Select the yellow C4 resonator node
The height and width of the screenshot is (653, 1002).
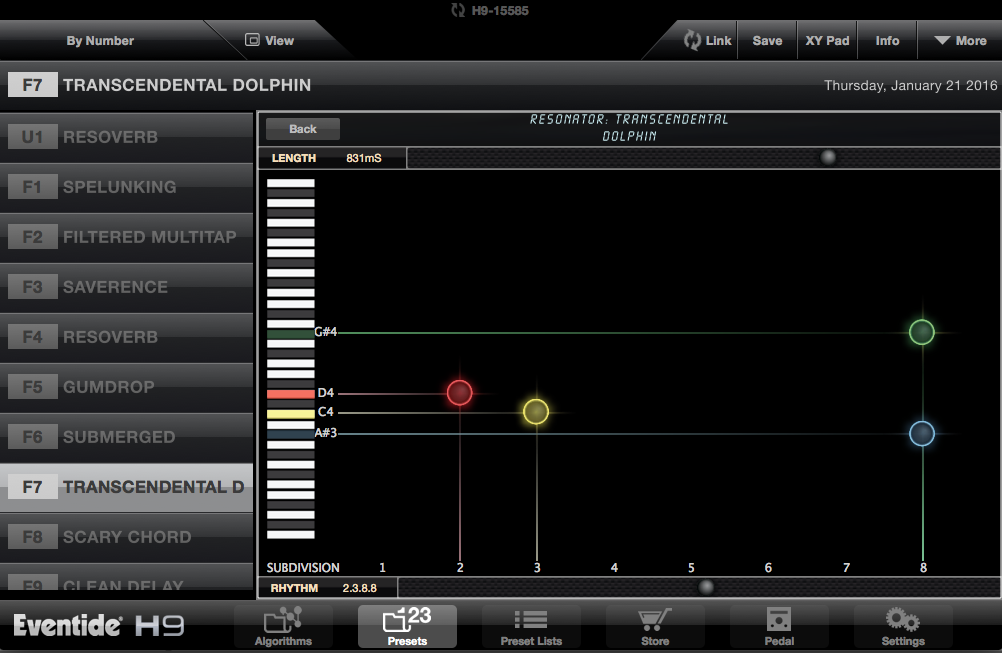[x=536, y=412]
